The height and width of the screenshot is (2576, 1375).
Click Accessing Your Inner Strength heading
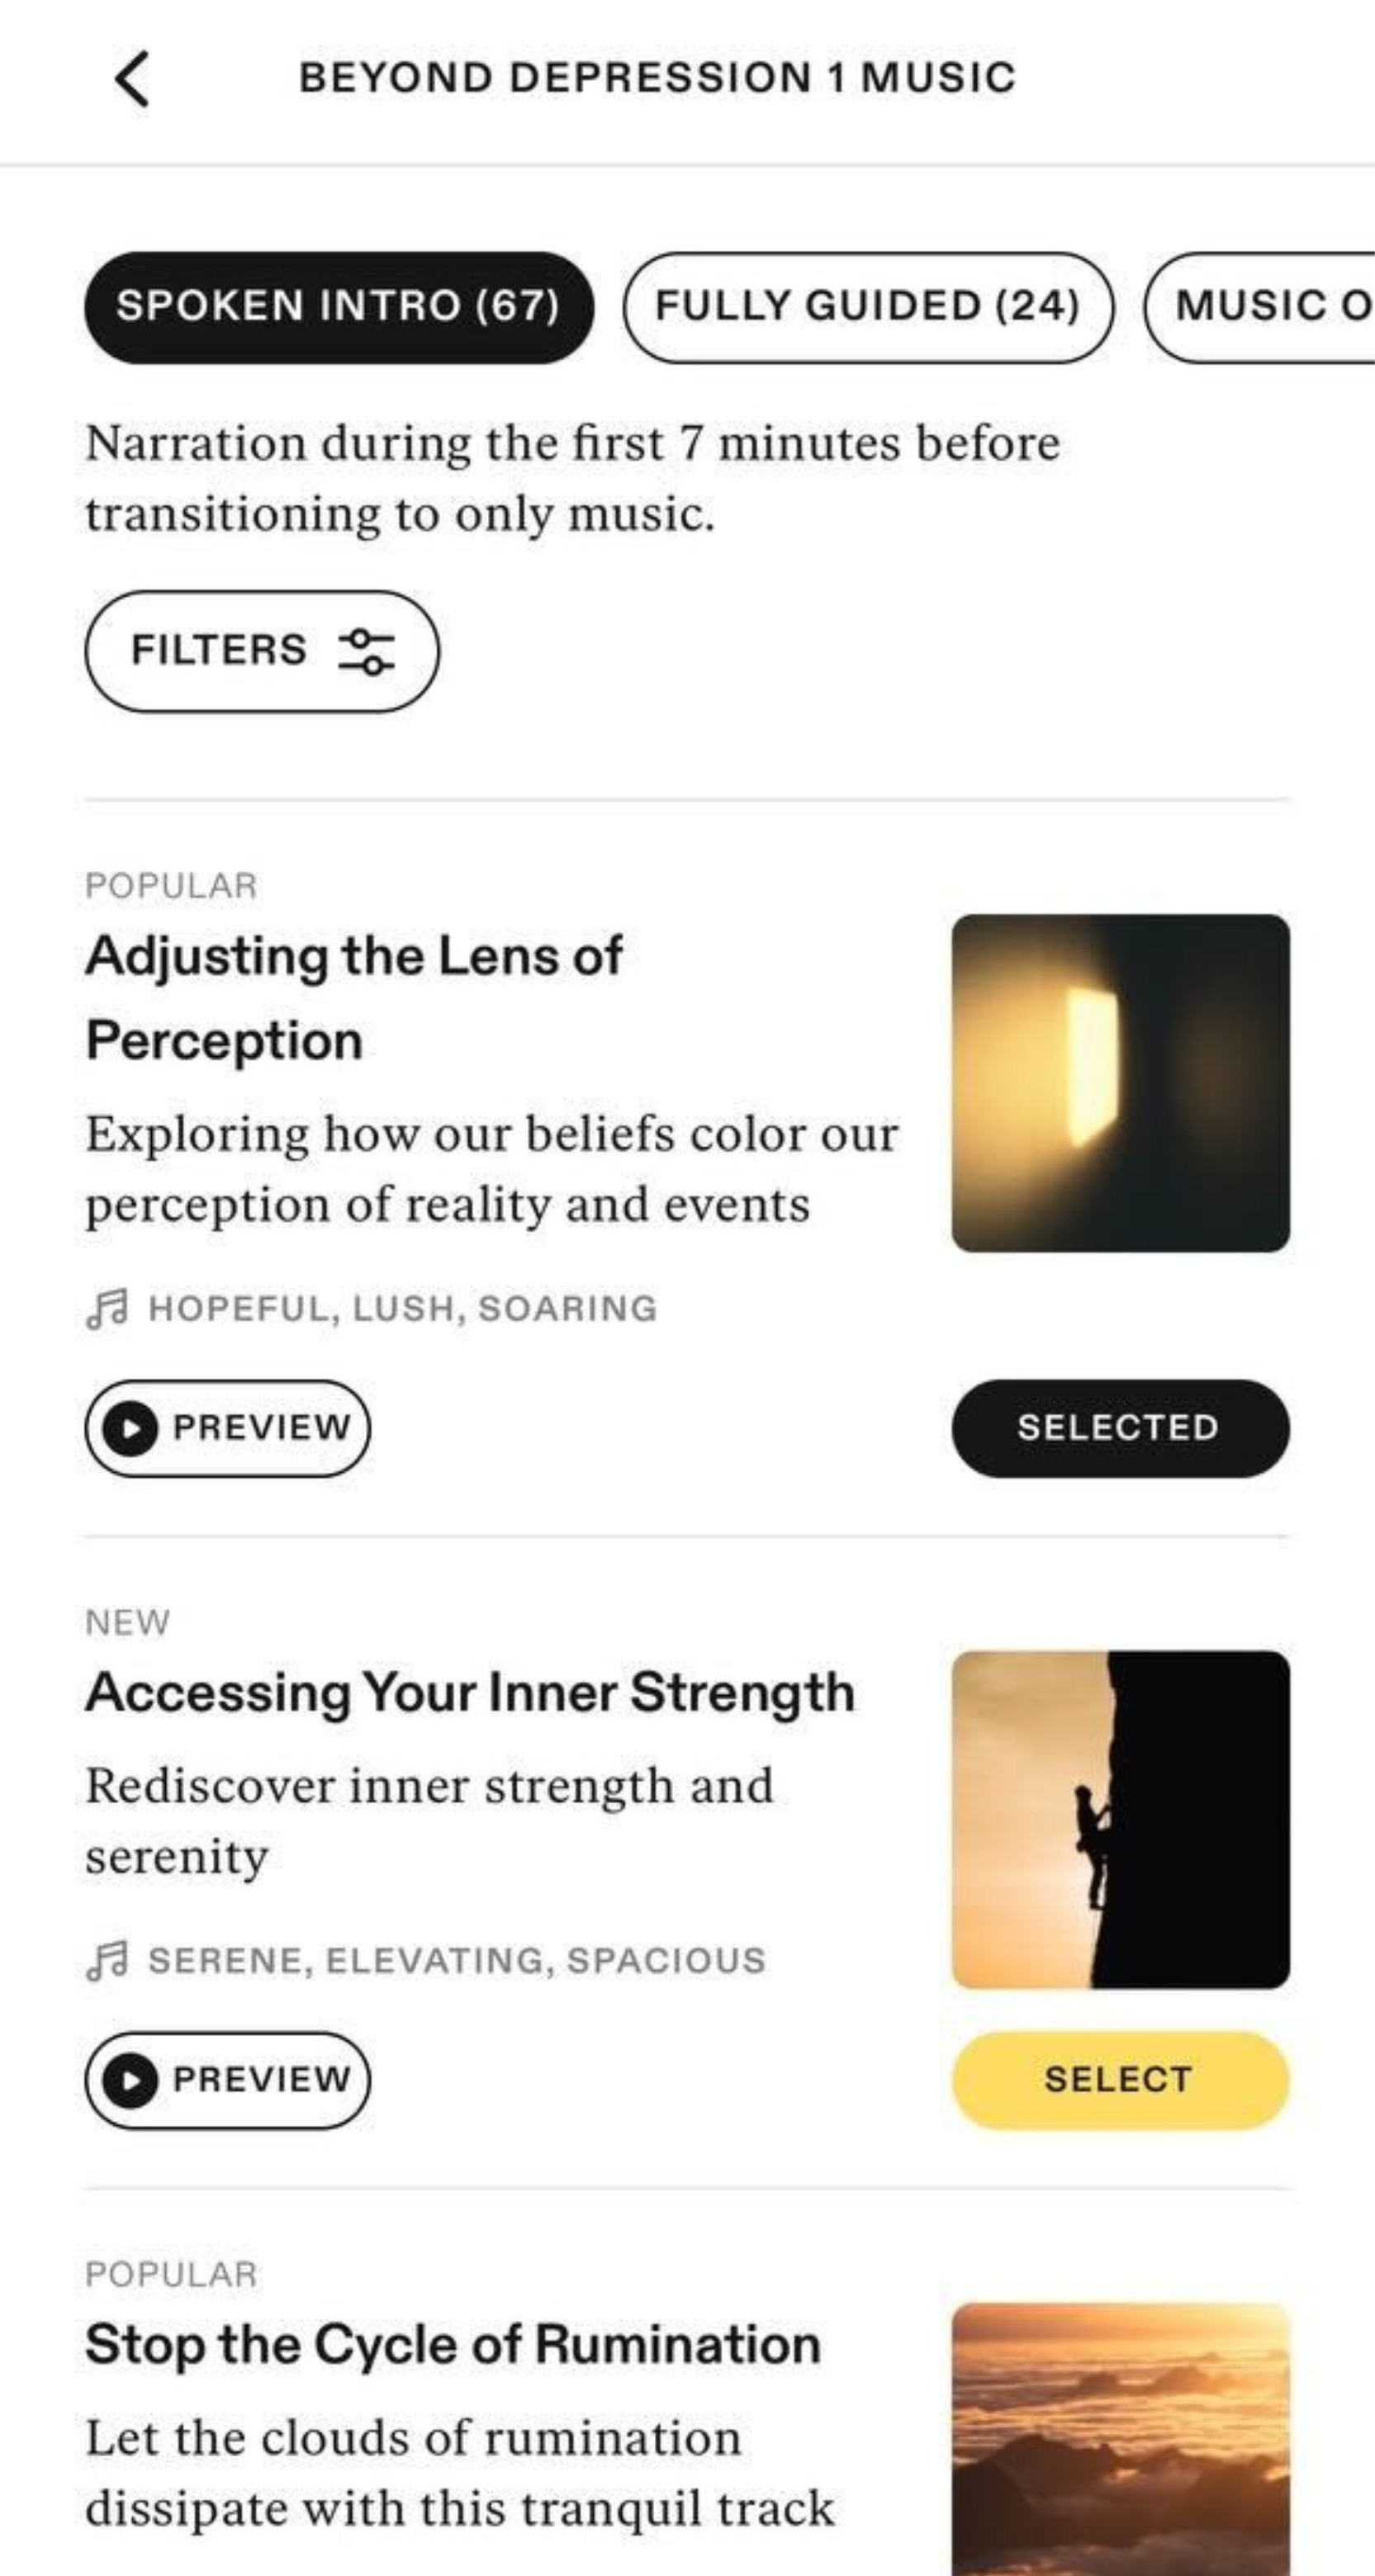coord(470,1693)
